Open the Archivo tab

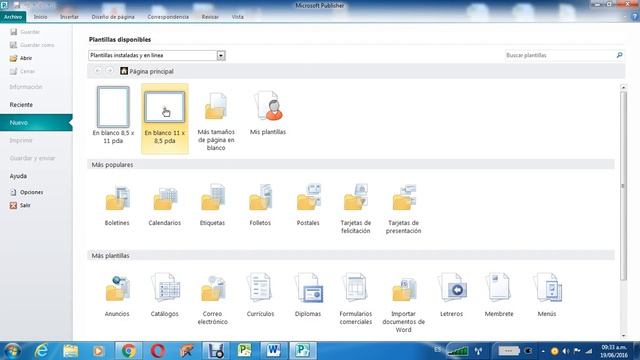point(13,17)
